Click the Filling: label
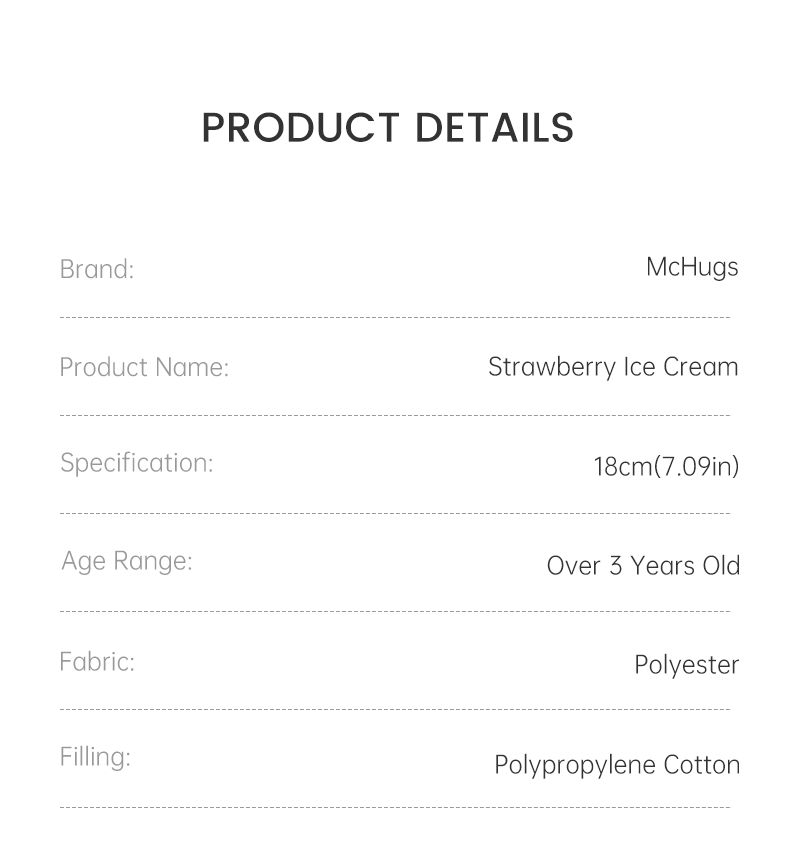The width and height of the screenshot is (790, 860). (x=95, y=757)
